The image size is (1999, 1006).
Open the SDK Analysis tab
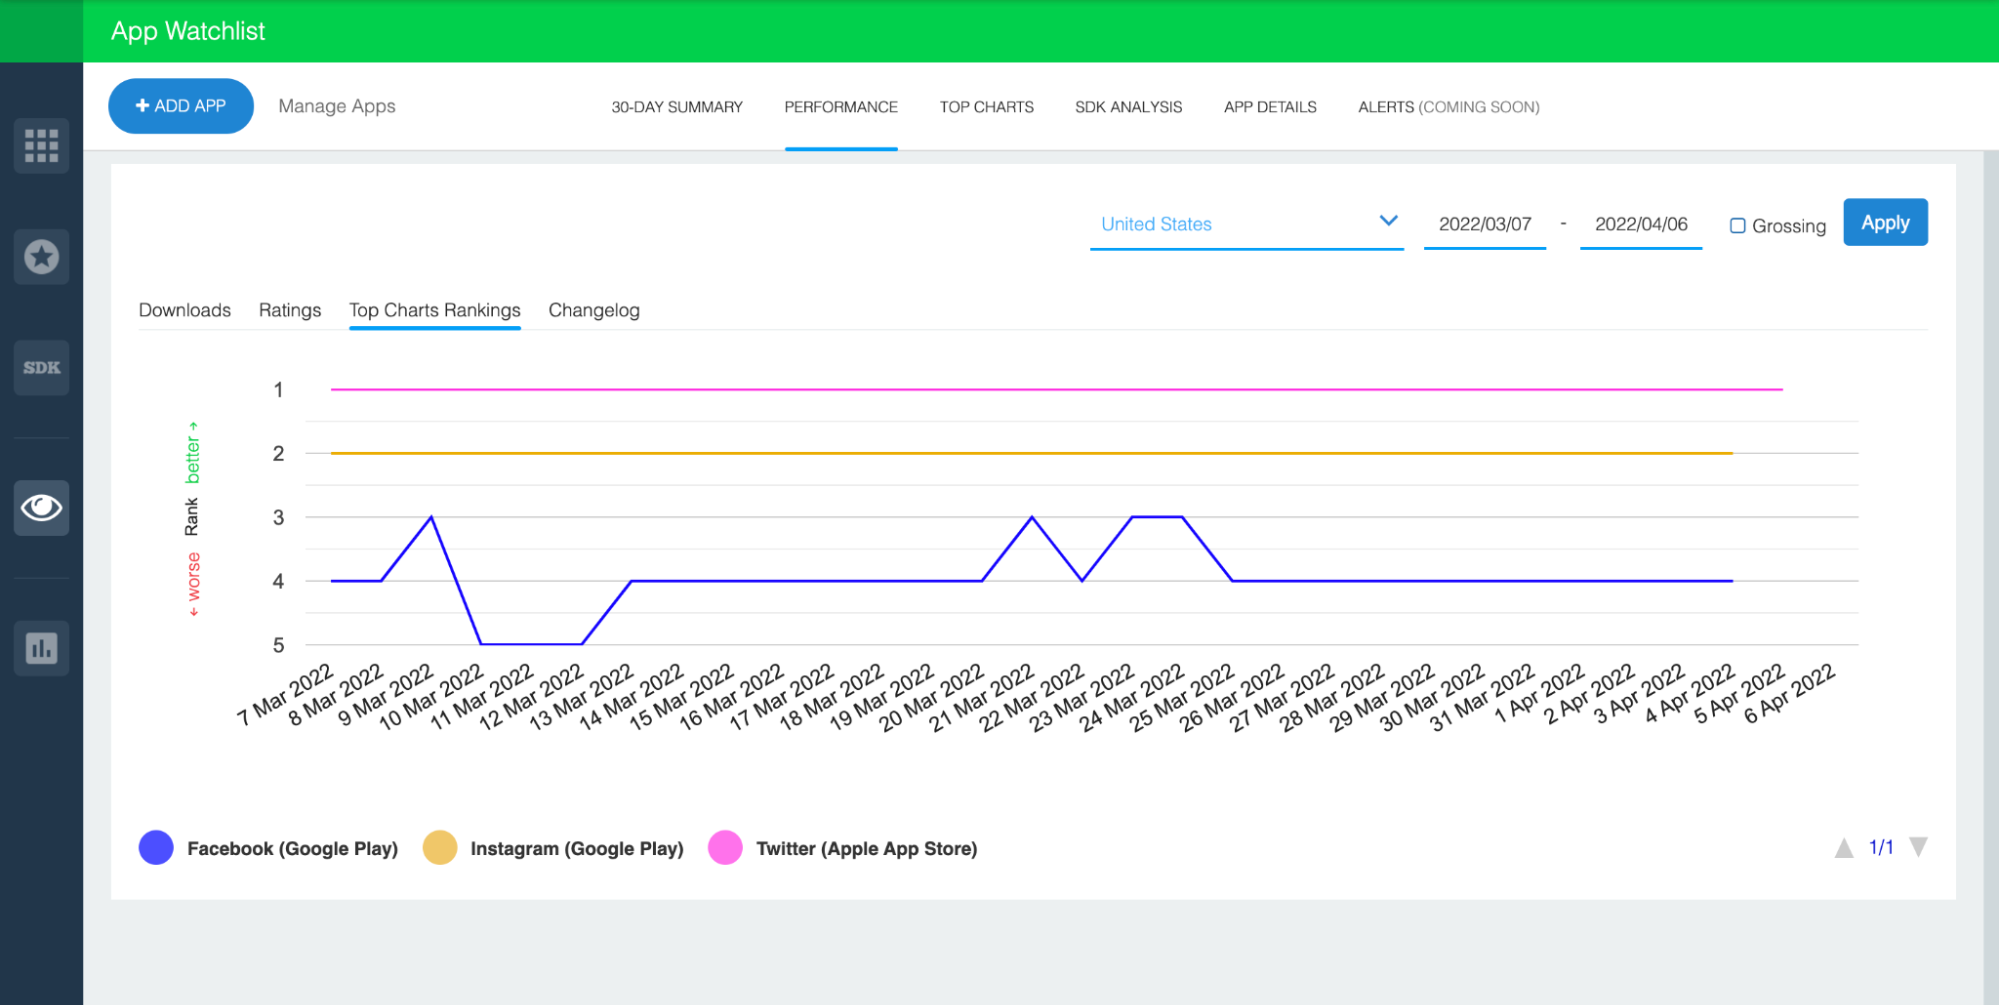coord(1128,107)
